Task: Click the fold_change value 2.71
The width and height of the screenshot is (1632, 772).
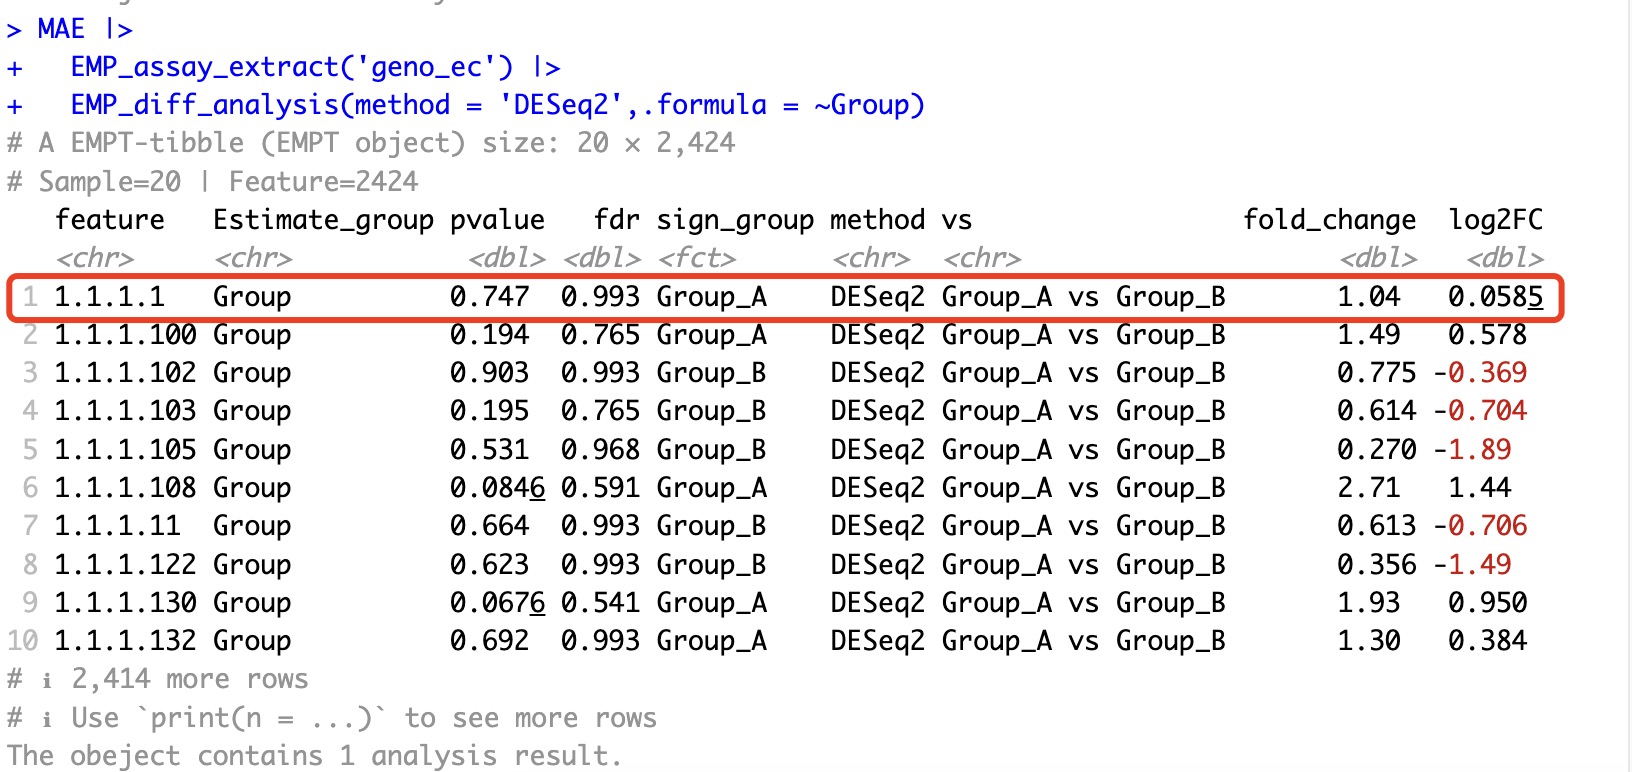Action: (1368, 488)
